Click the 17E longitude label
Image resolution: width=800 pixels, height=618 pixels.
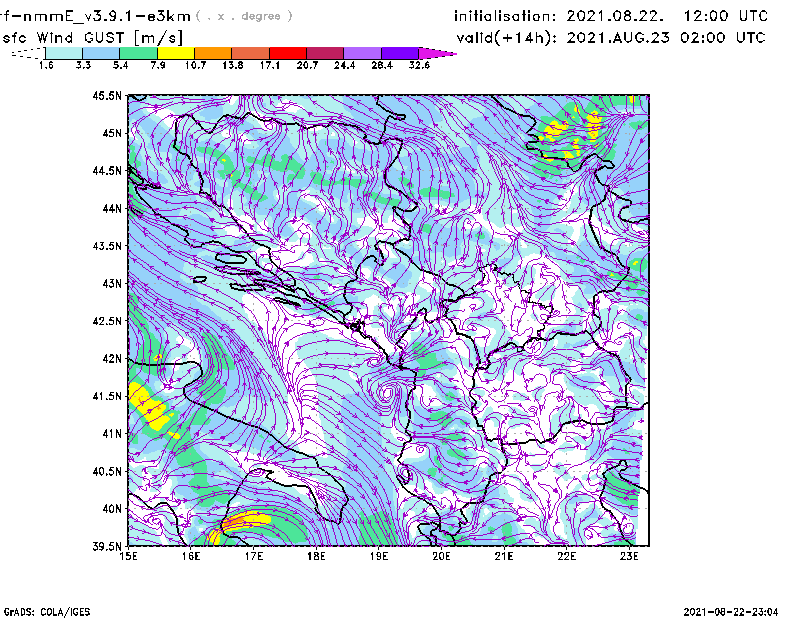coord(254,556)
